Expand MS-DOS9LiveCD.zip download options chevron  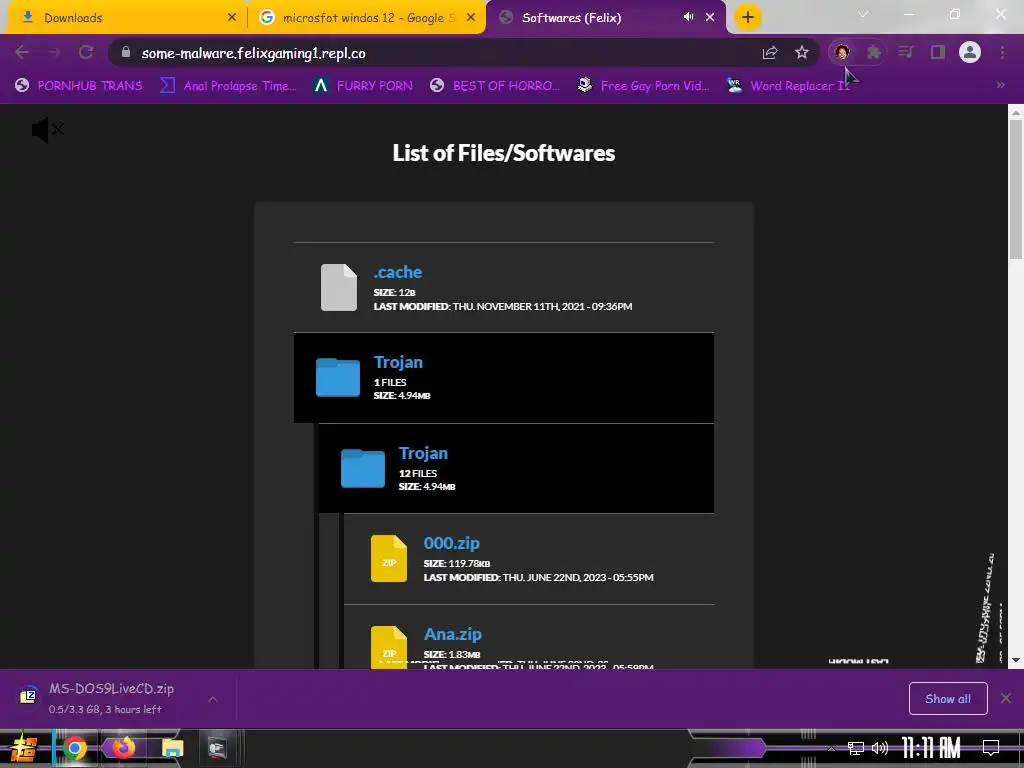pos(213,699)
